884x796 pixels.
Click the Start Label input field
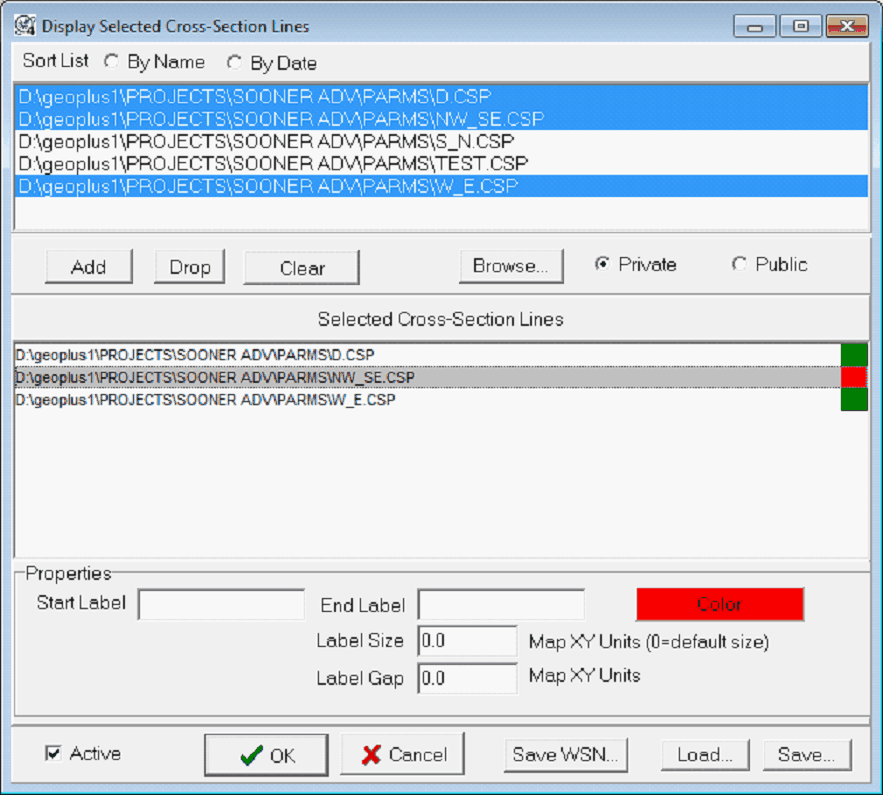tap(221, 604)
